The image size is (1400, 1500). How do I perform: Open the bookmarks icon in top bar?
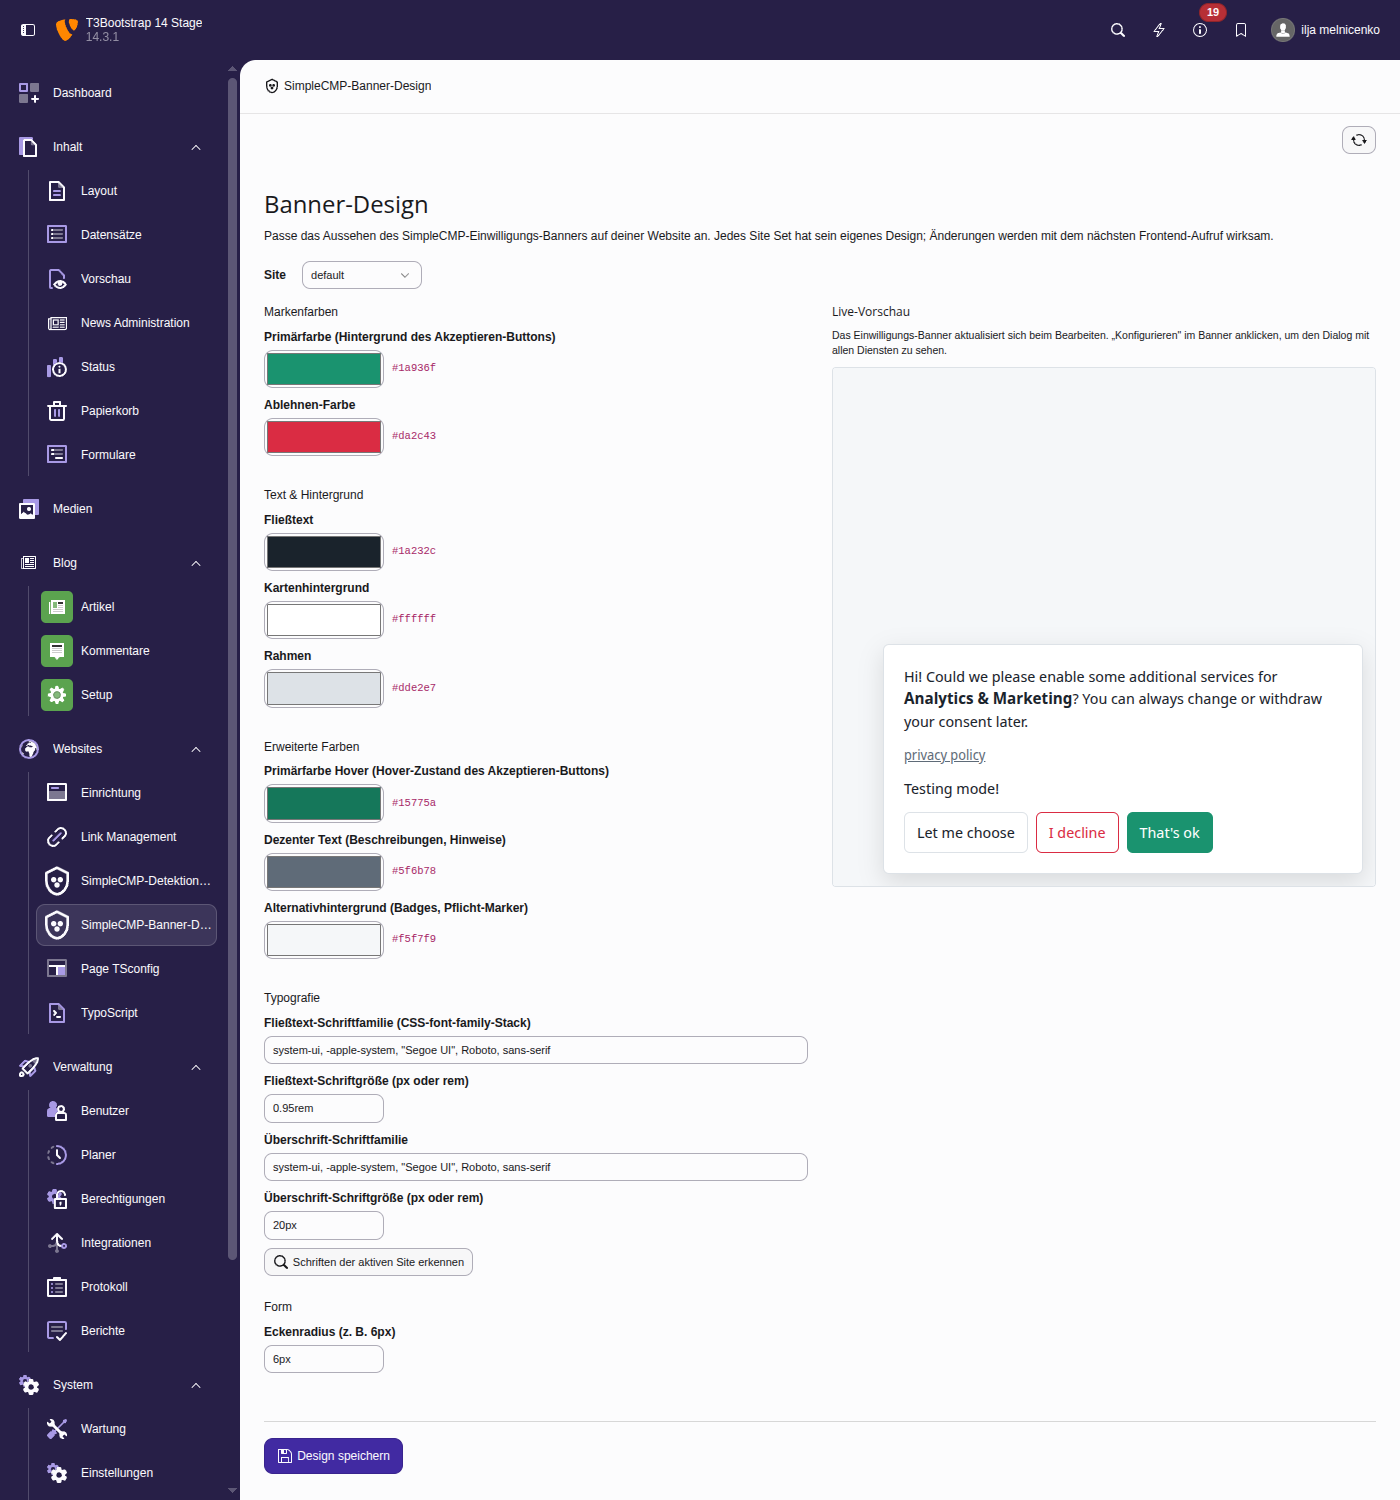[1241, 30]
